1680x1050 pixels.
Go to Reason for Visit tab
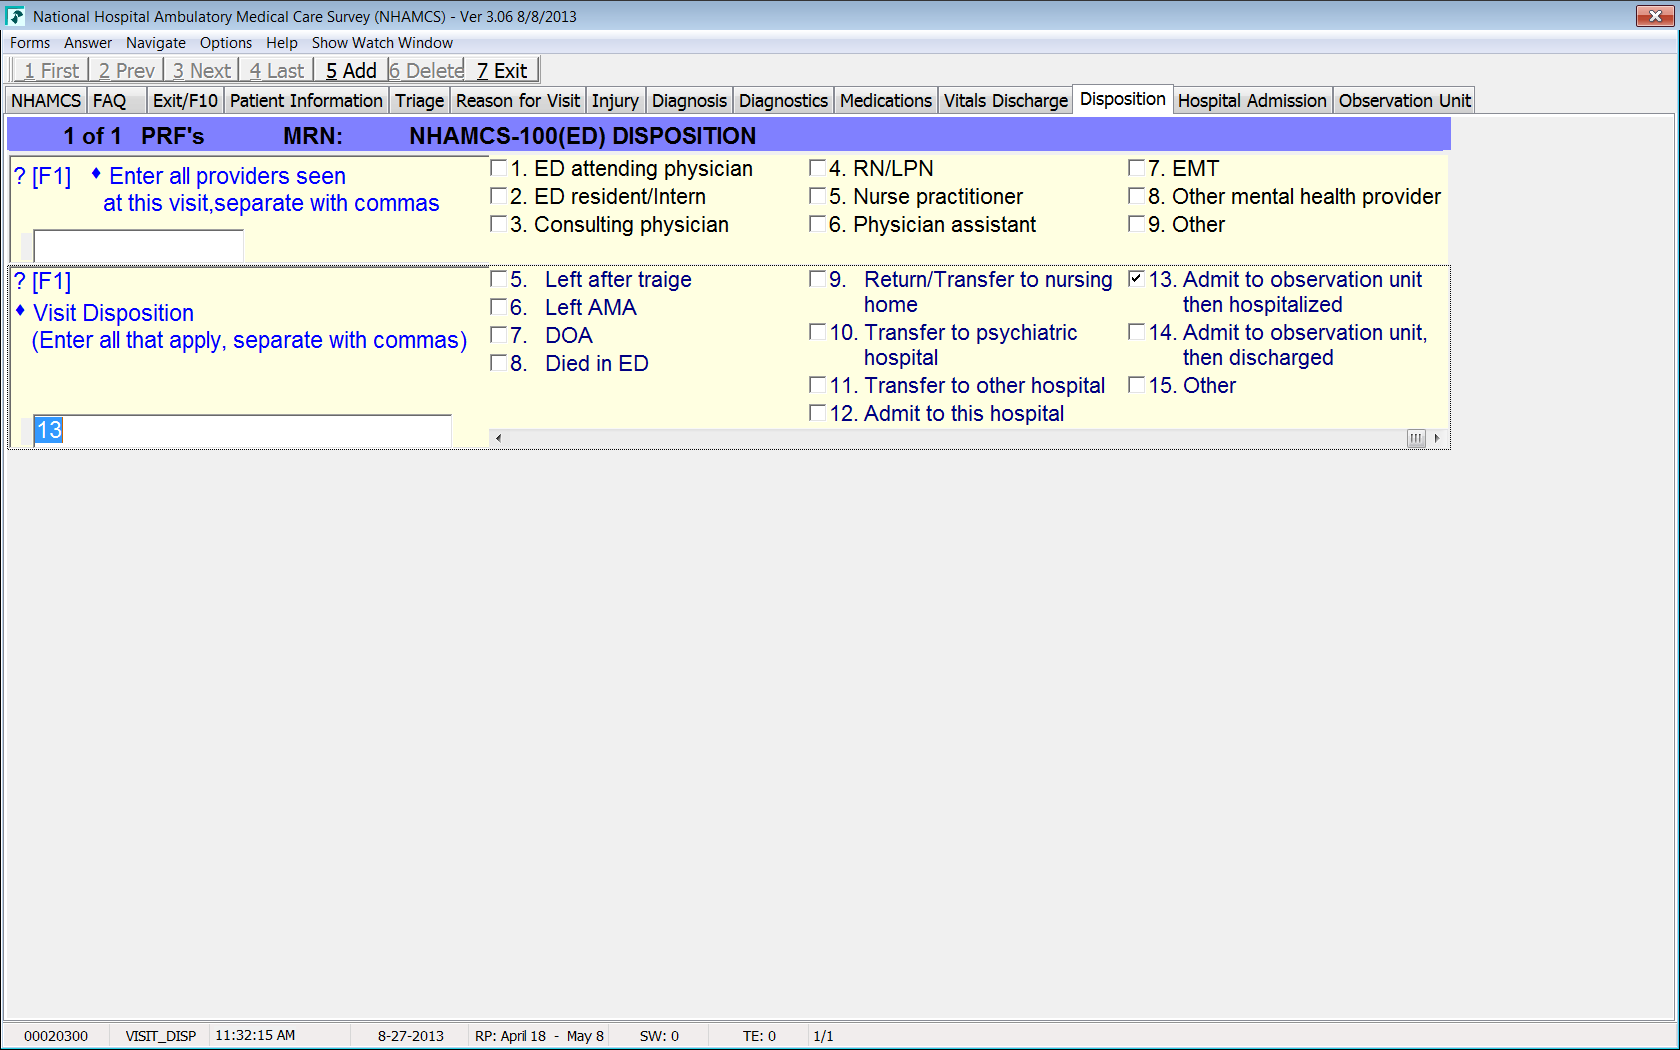click(518, 100)
